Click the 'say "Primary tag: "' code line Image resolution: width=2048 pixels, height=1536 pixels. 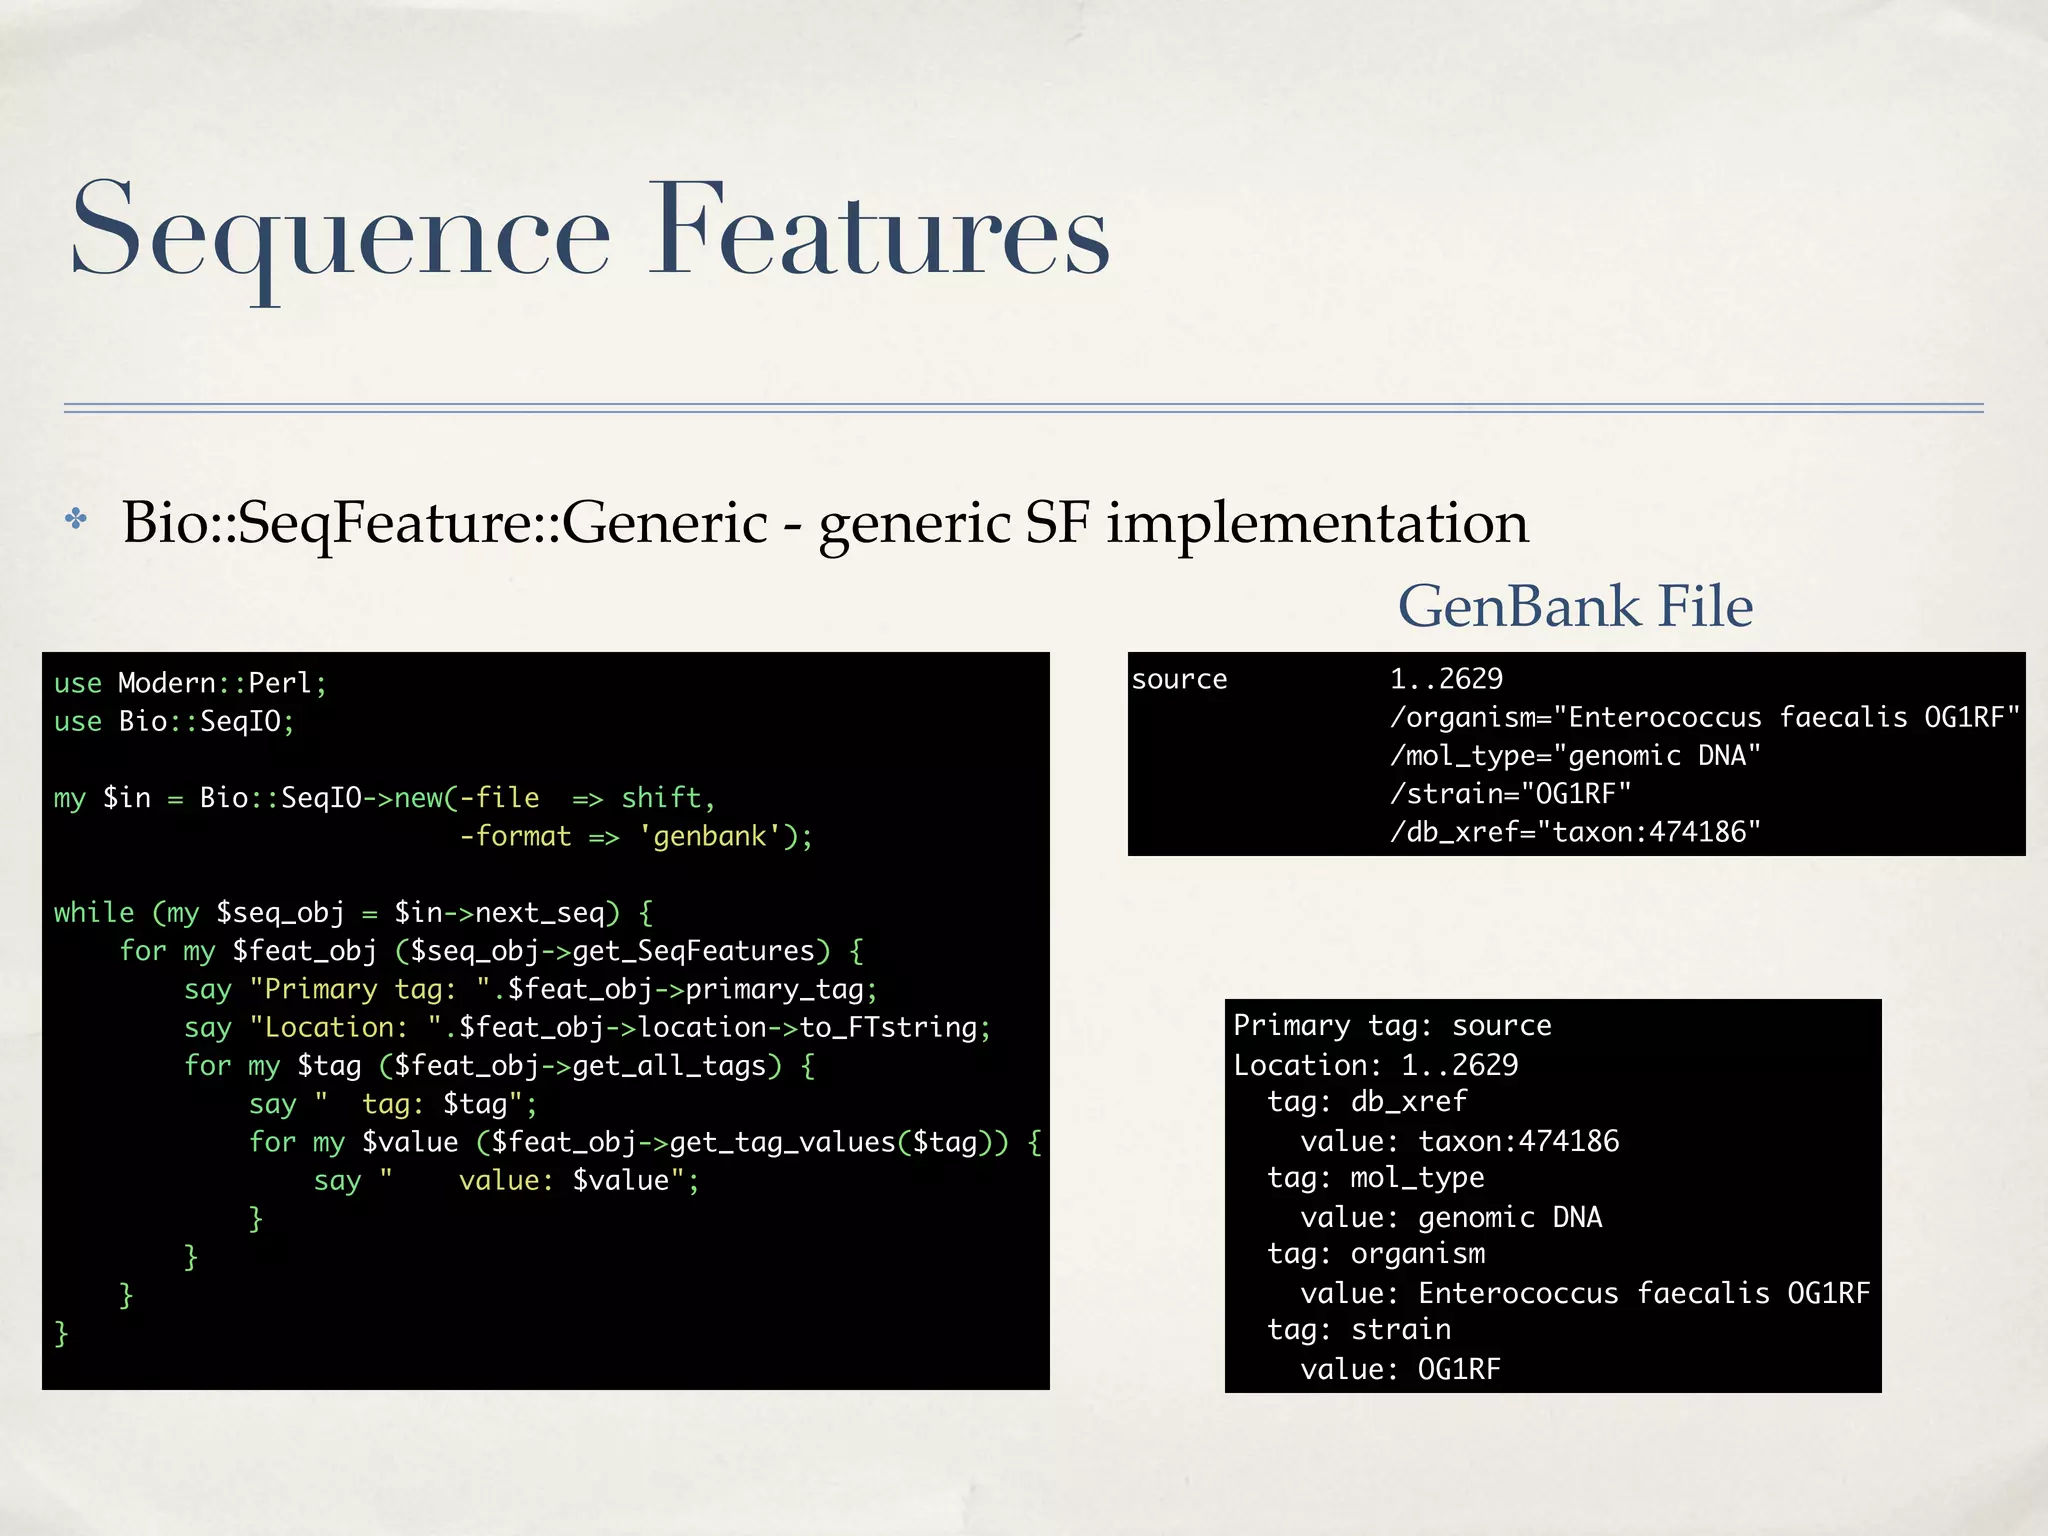531,990
